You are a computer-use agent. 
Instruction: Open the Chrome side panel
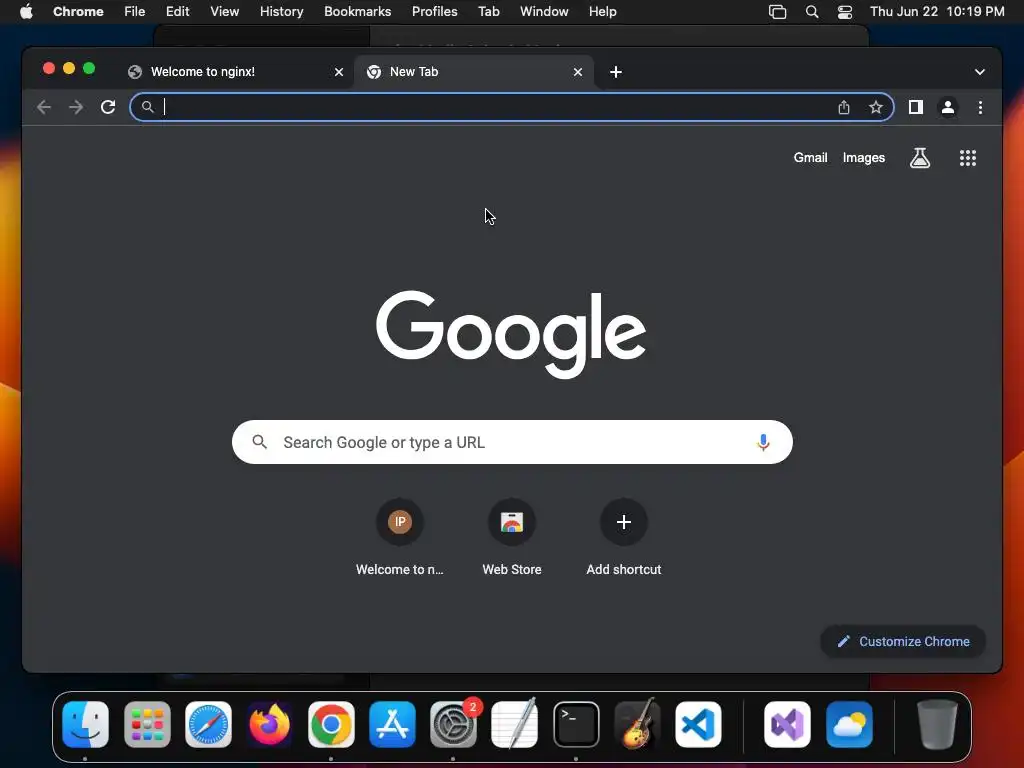916,107
